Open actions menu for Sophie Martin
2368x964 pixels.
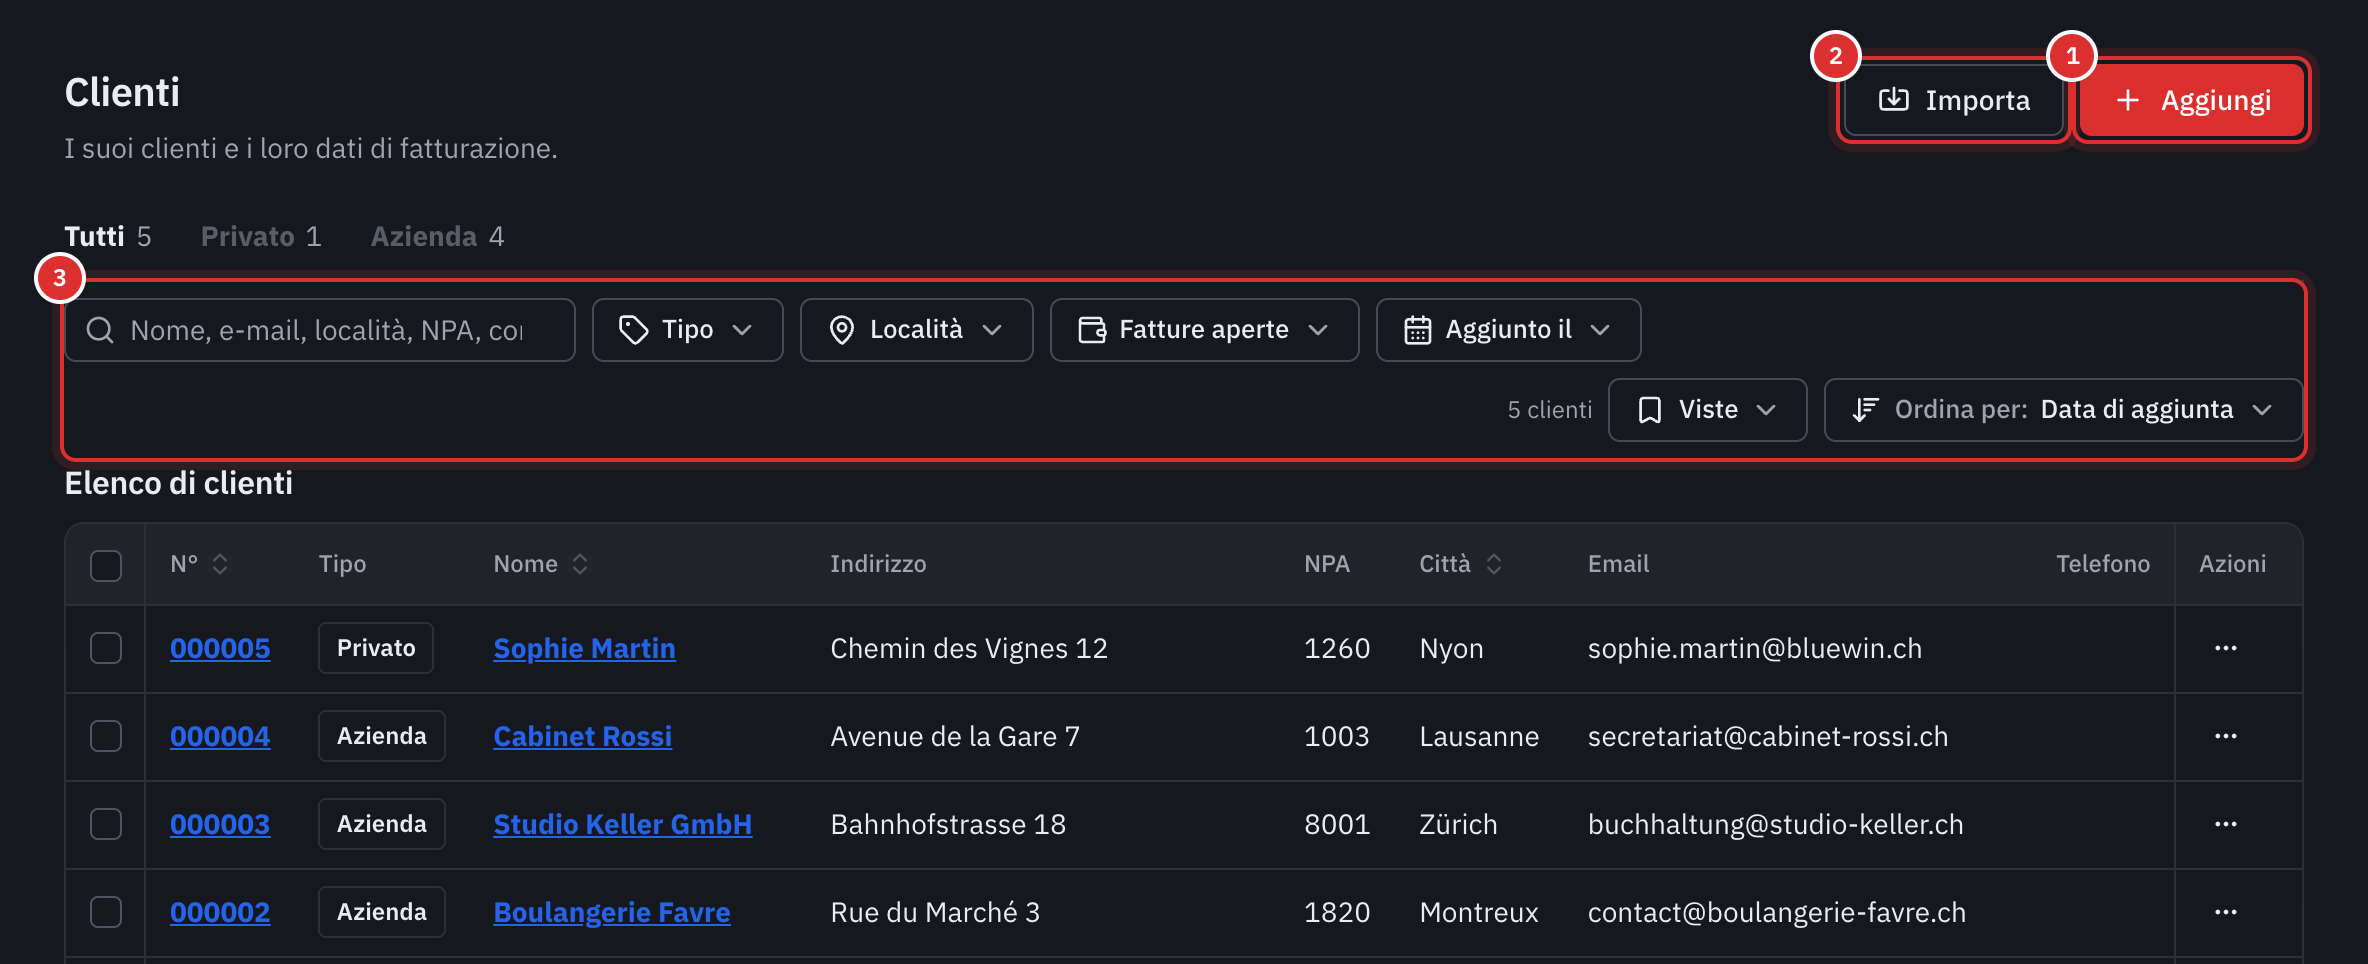pos(2226,648)
